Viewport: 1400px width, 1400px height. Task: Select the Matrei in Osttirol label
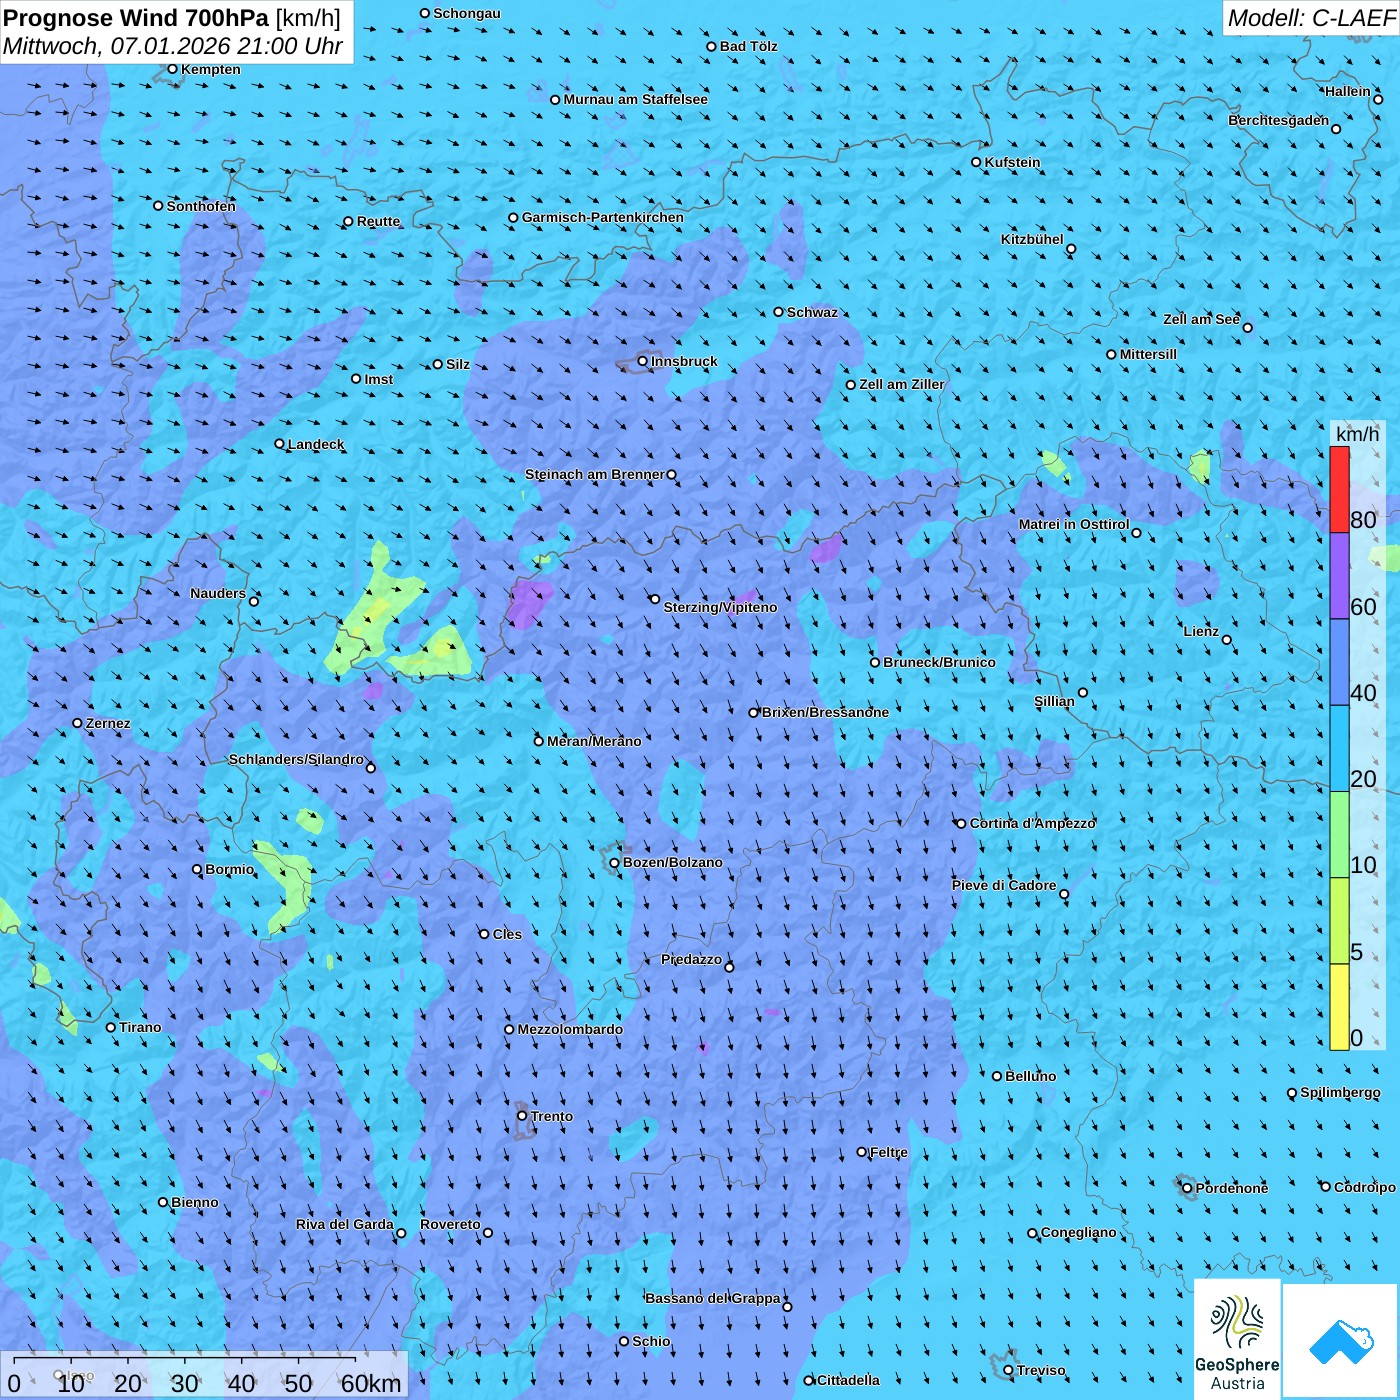point(1074,524)
